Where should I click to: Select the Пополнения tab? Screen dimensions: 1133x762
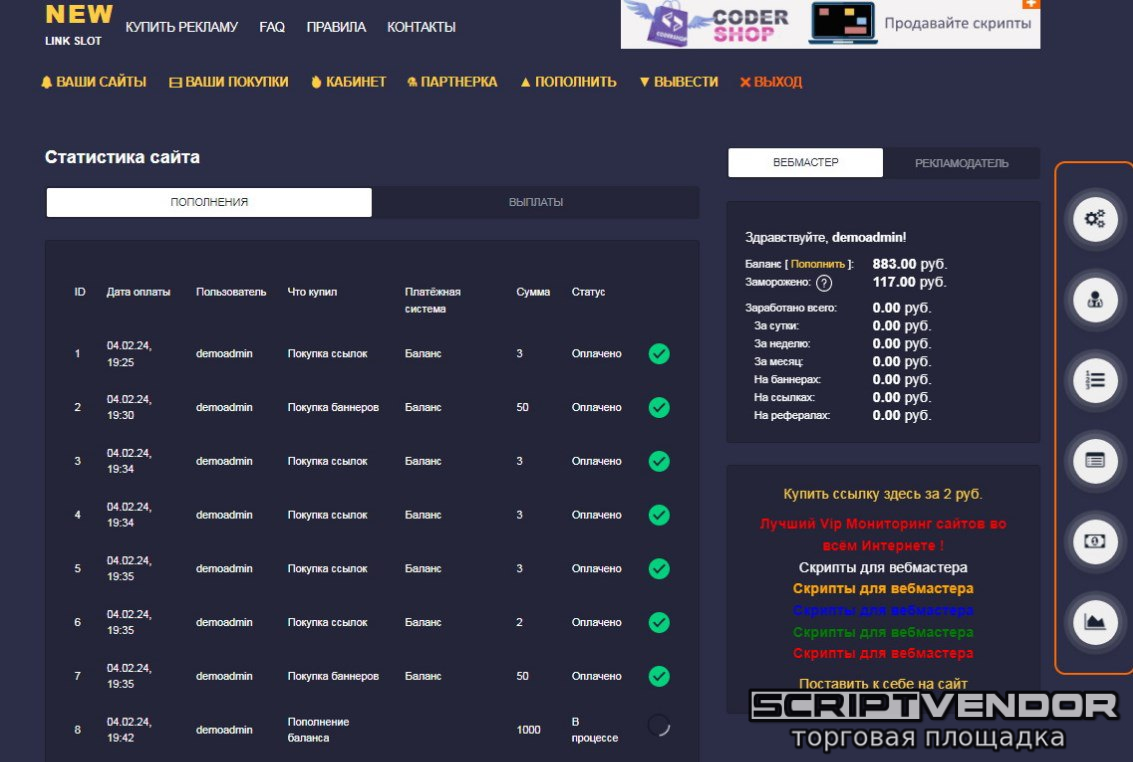pyautogui.click(x=209, y=202)
